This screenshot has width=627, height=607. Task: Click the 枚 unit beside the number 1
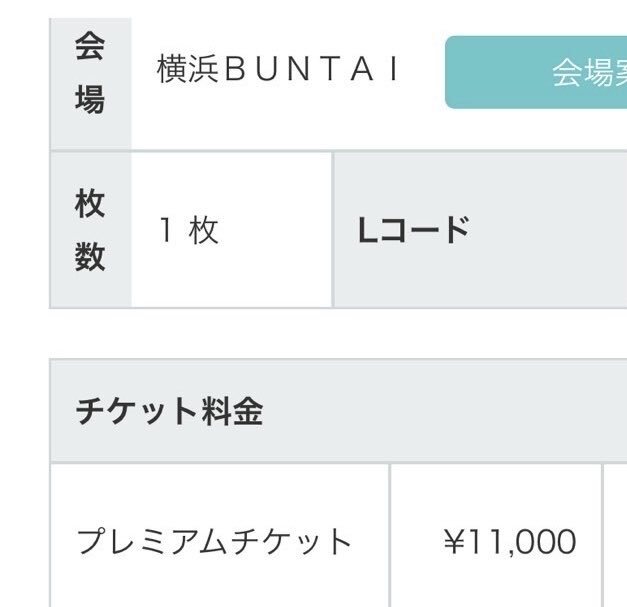coord(203,231)
